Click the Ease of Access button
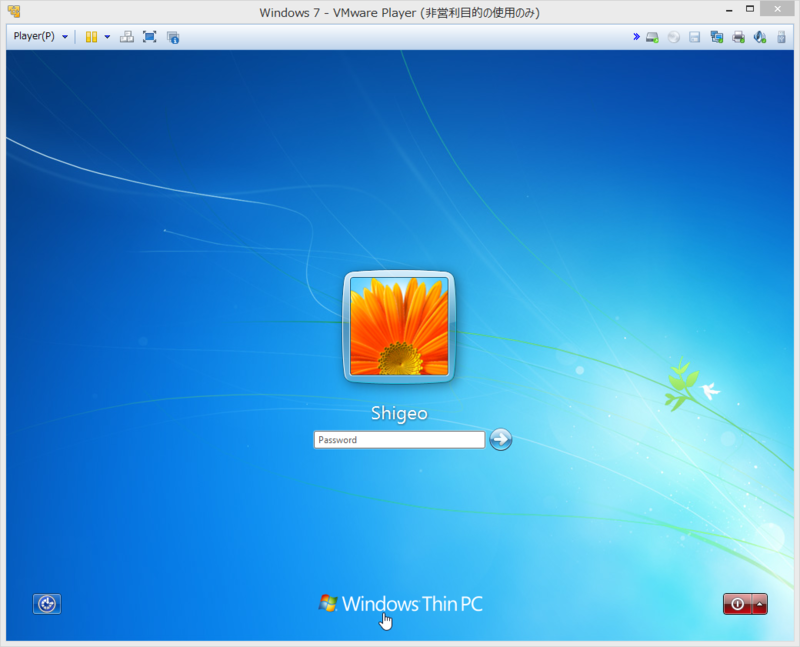The image size is (800, 647). pos(47,604)
